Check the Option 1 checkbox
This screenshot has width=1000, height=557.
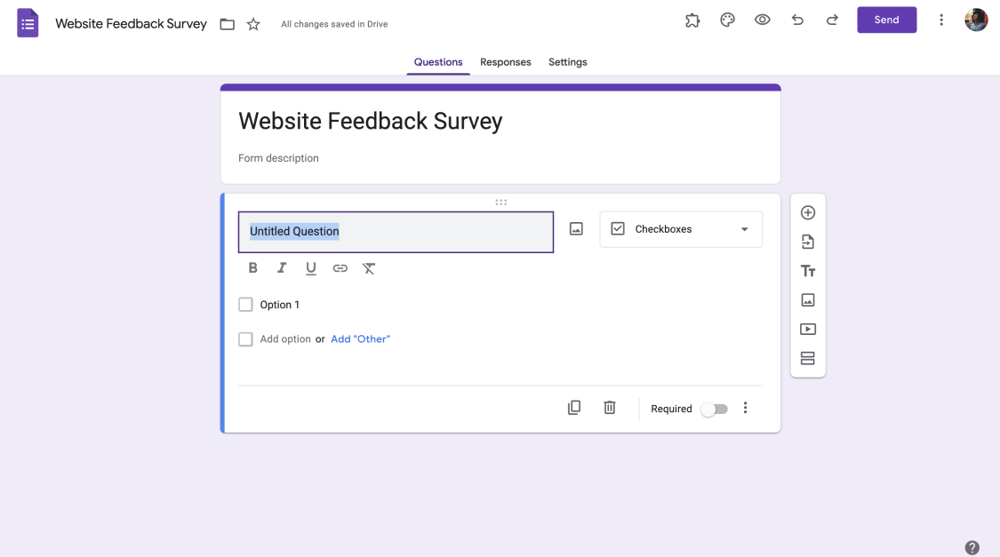246,305
